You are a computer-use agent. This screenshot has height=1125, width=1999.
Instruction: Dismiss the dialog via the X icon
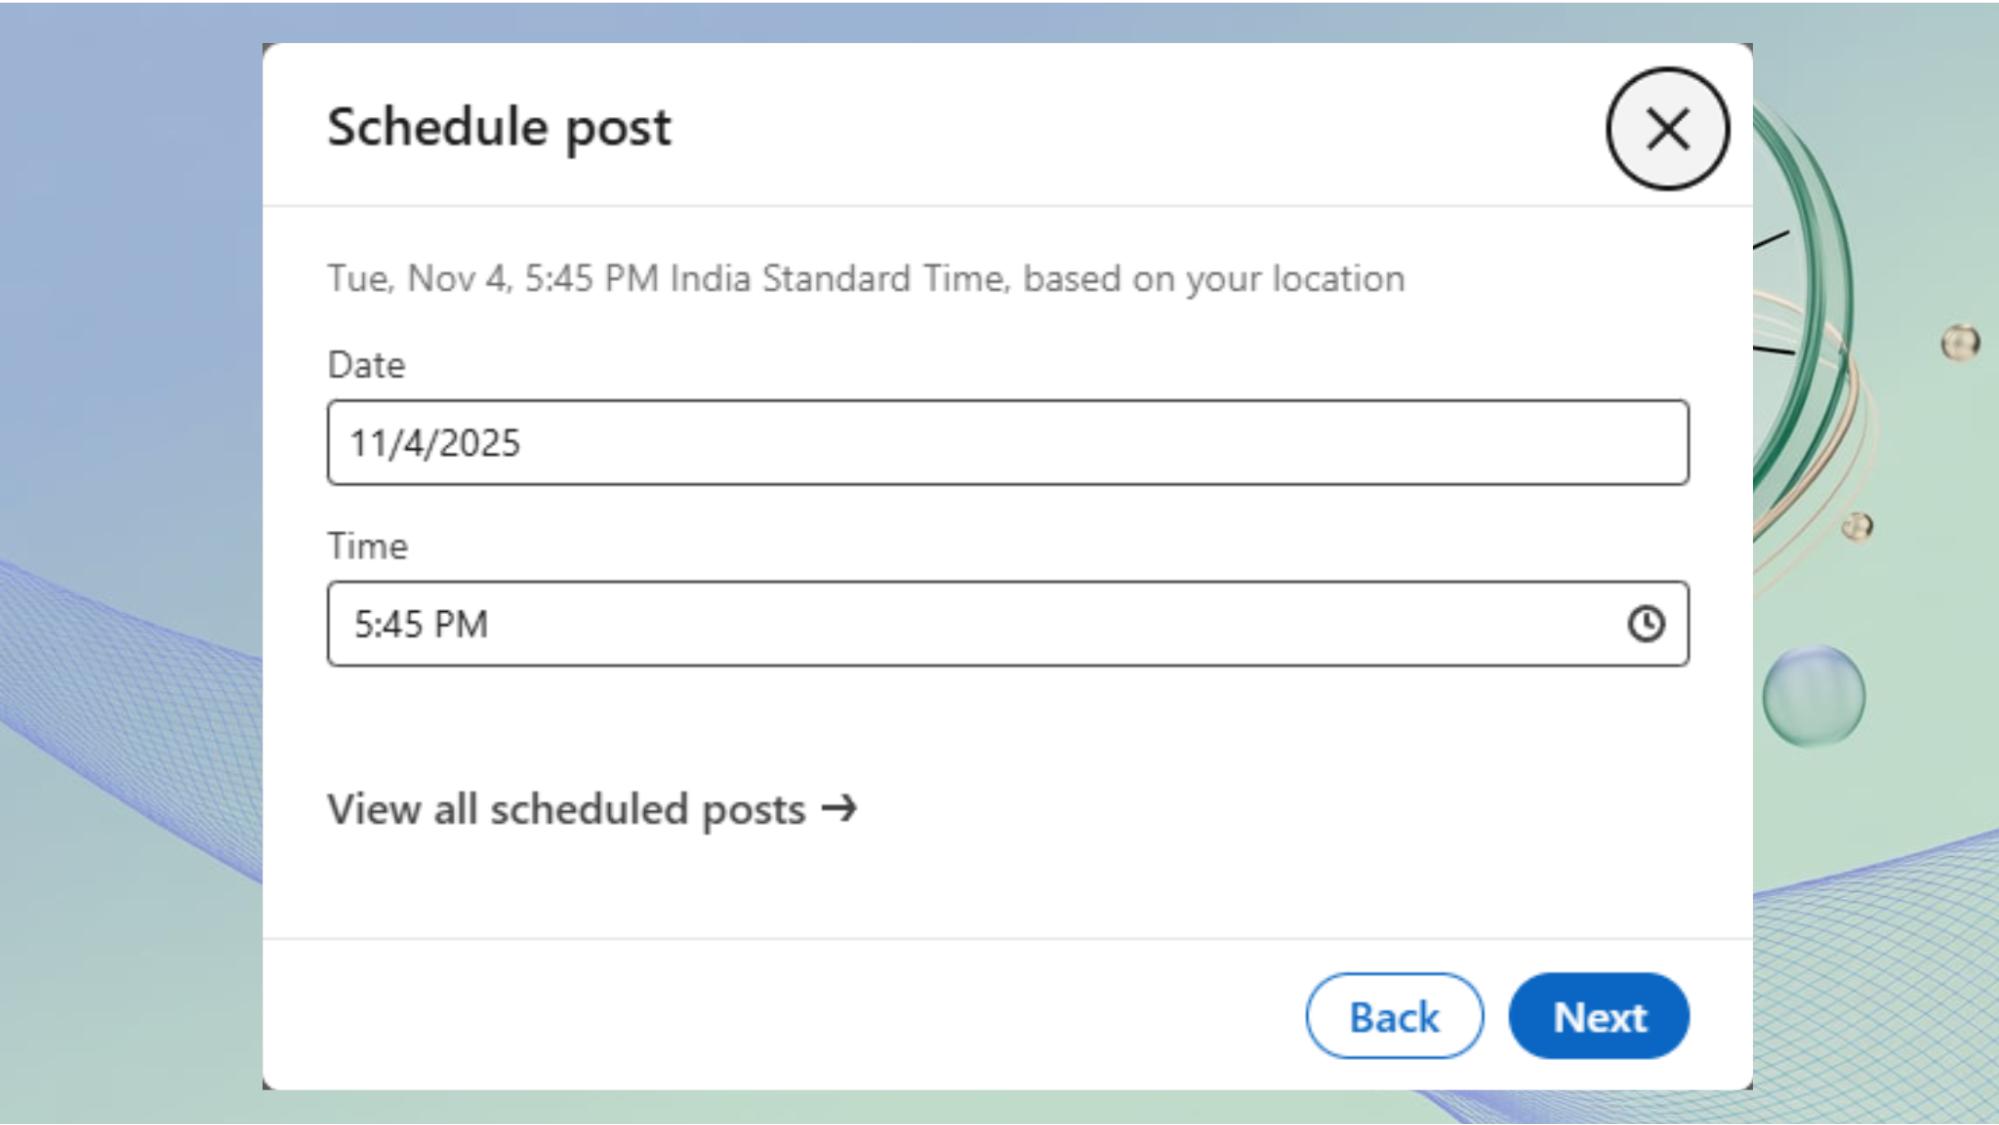click(x=1666, y=128)
